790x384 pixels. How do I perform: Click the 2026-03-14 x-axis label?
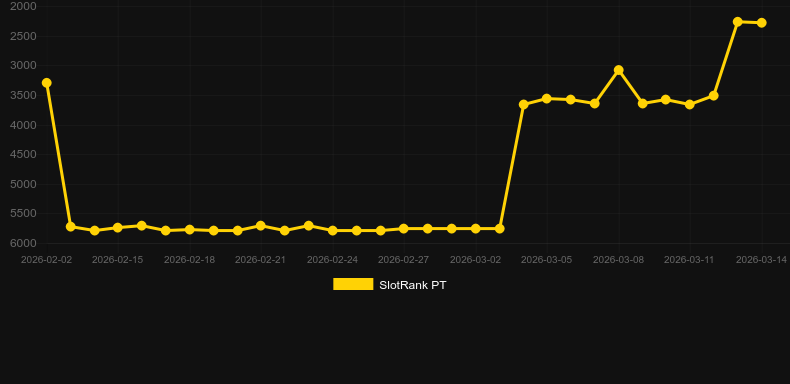click(x=762, y=260)
